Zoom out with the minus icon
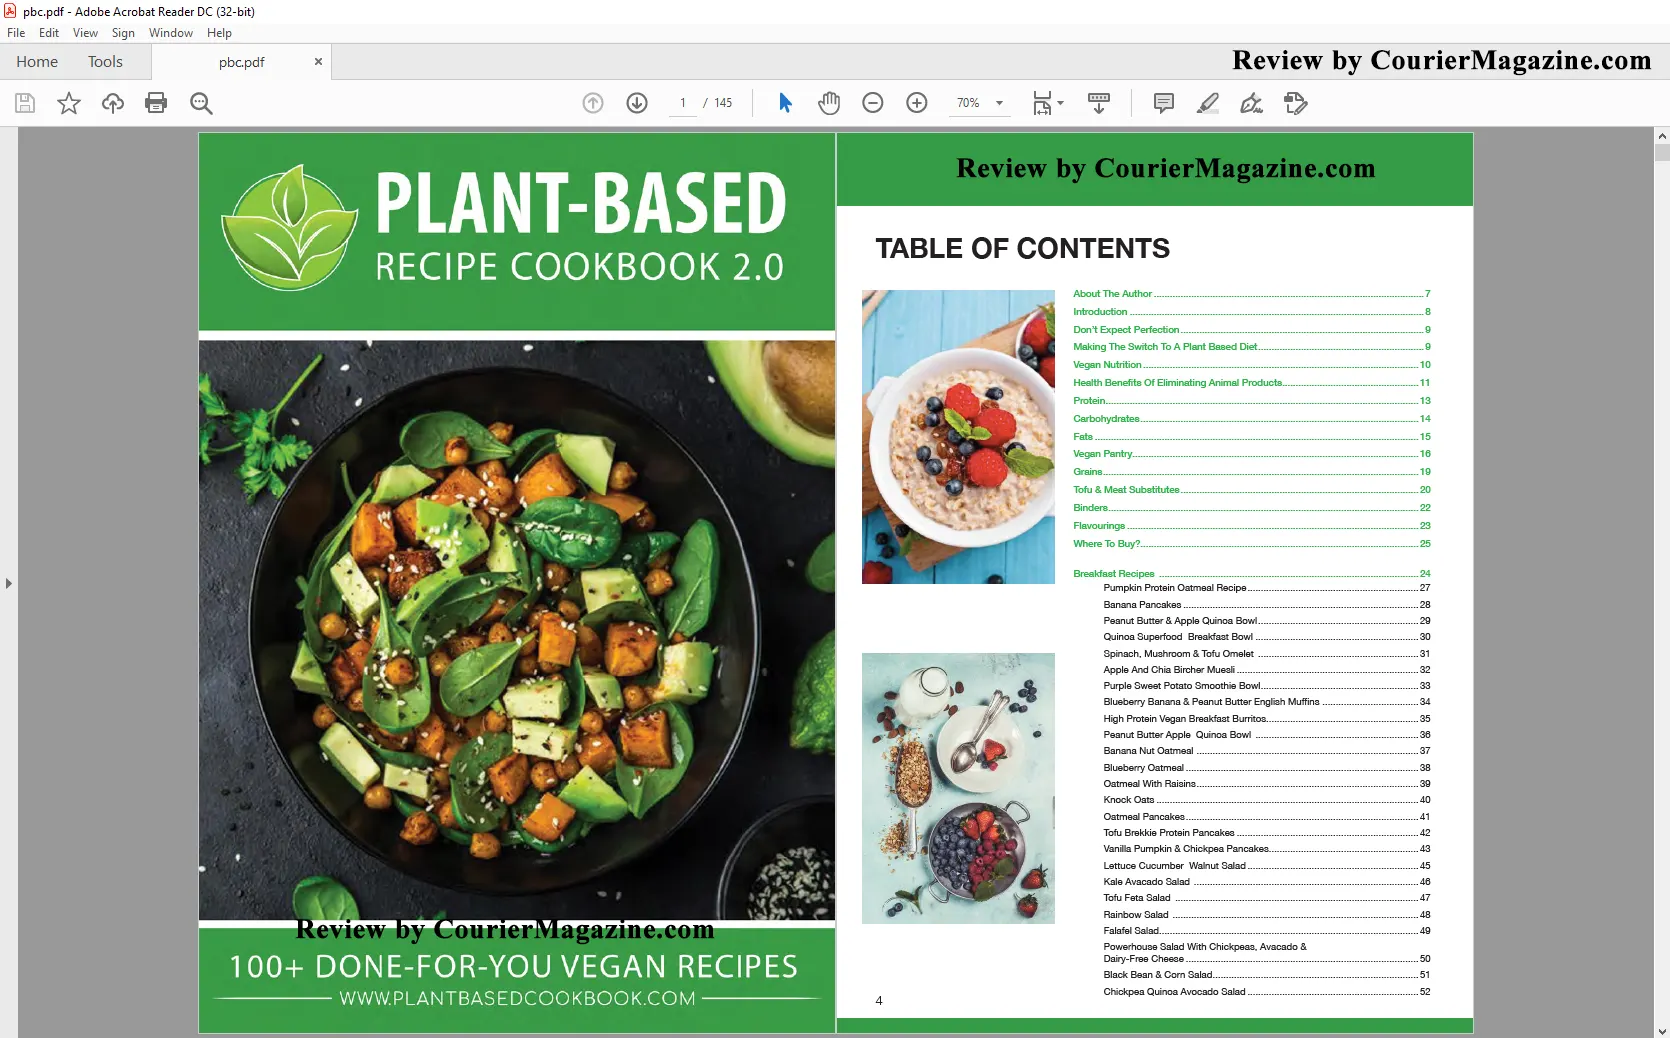This screenshot has width=1670, height=1038. 873,103
